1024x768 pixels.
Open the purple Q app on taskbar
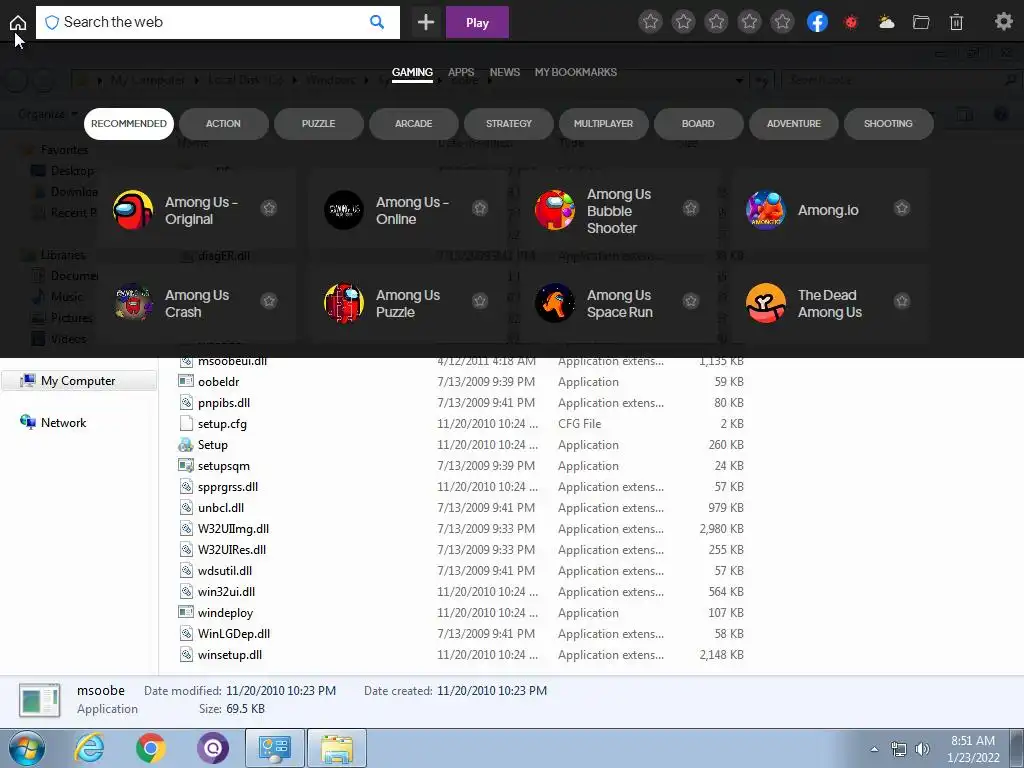point(212,748)
